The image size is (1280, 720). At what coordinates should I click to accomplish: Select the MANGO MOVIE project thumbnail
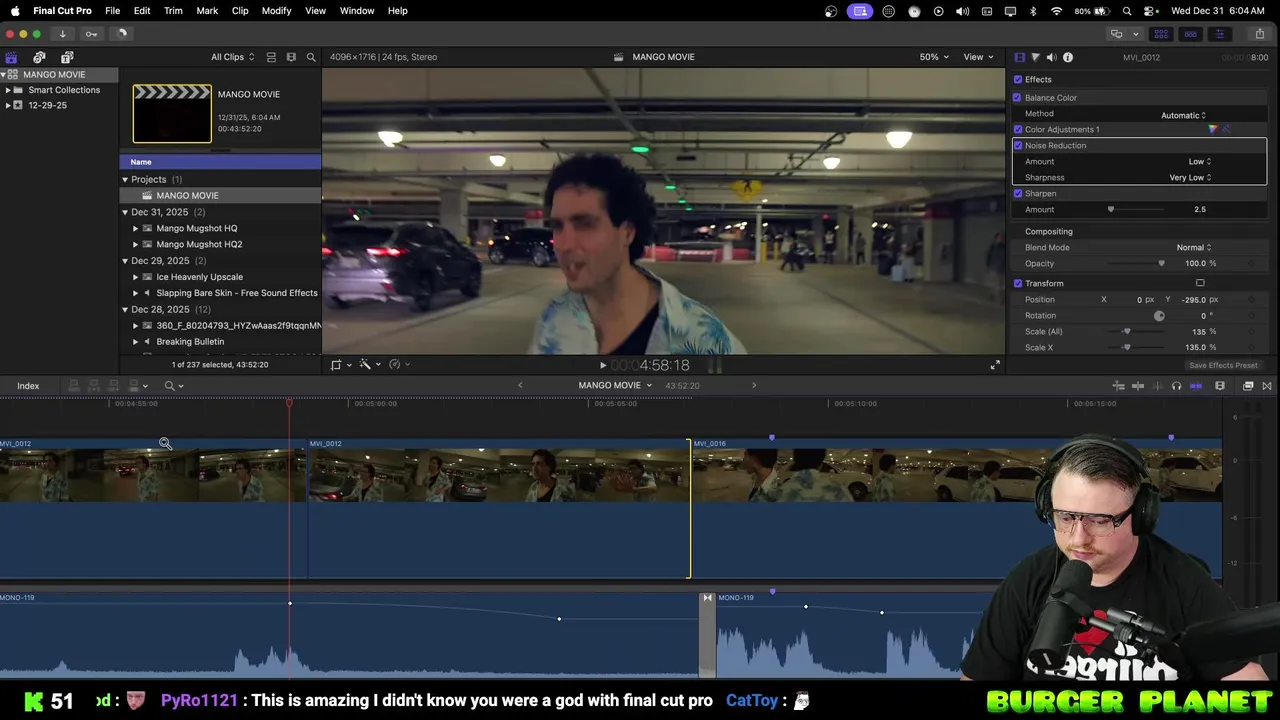[x=172, y=114]
